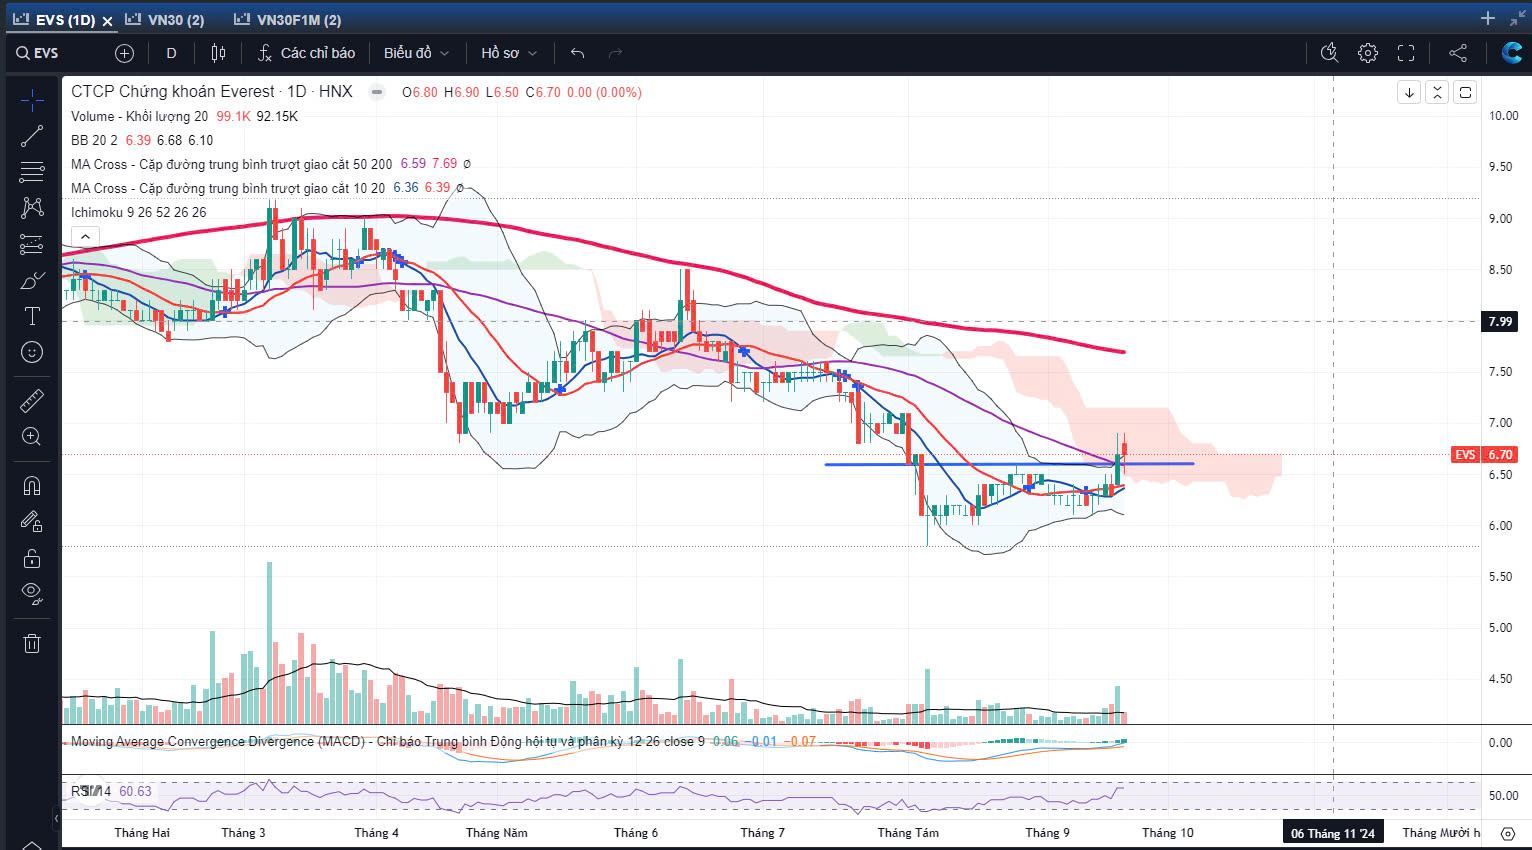Viewport: 1532px width, 850px height.
Task: Maximize the chart pane
Action: click(1465, 92)
